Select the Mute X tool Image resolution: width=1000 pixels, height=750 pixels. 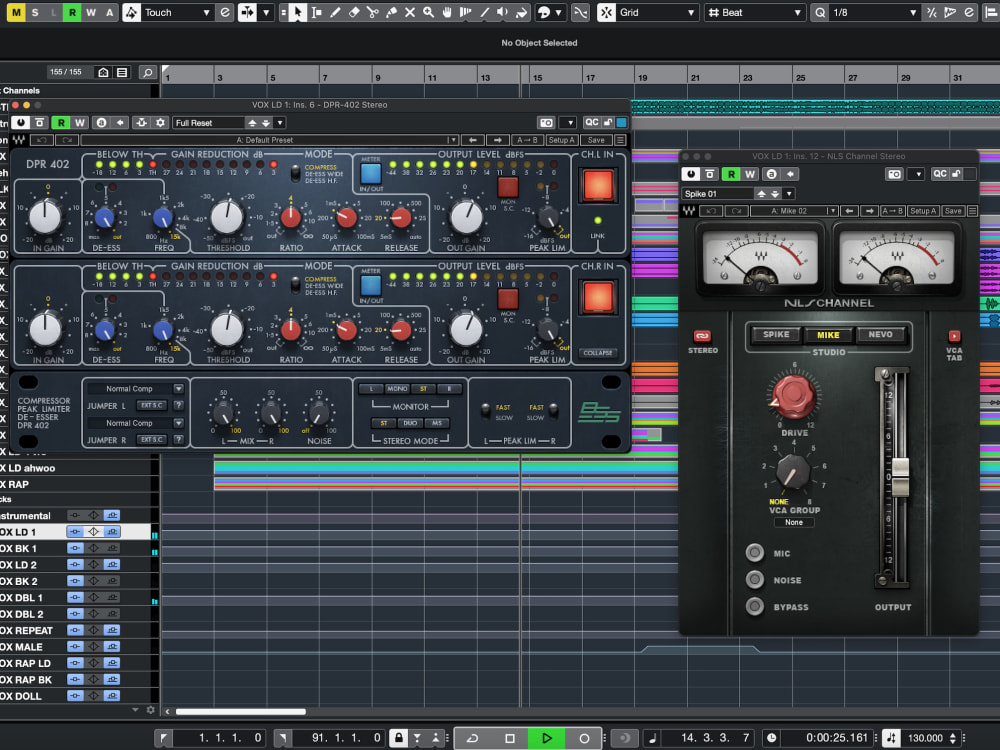410,12
